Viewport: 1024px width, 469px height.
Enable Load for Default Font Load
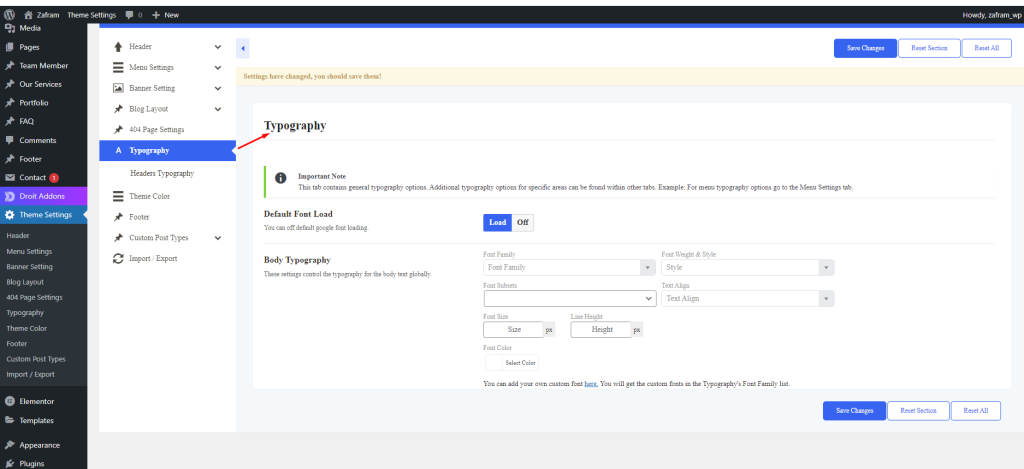(497, 222)
